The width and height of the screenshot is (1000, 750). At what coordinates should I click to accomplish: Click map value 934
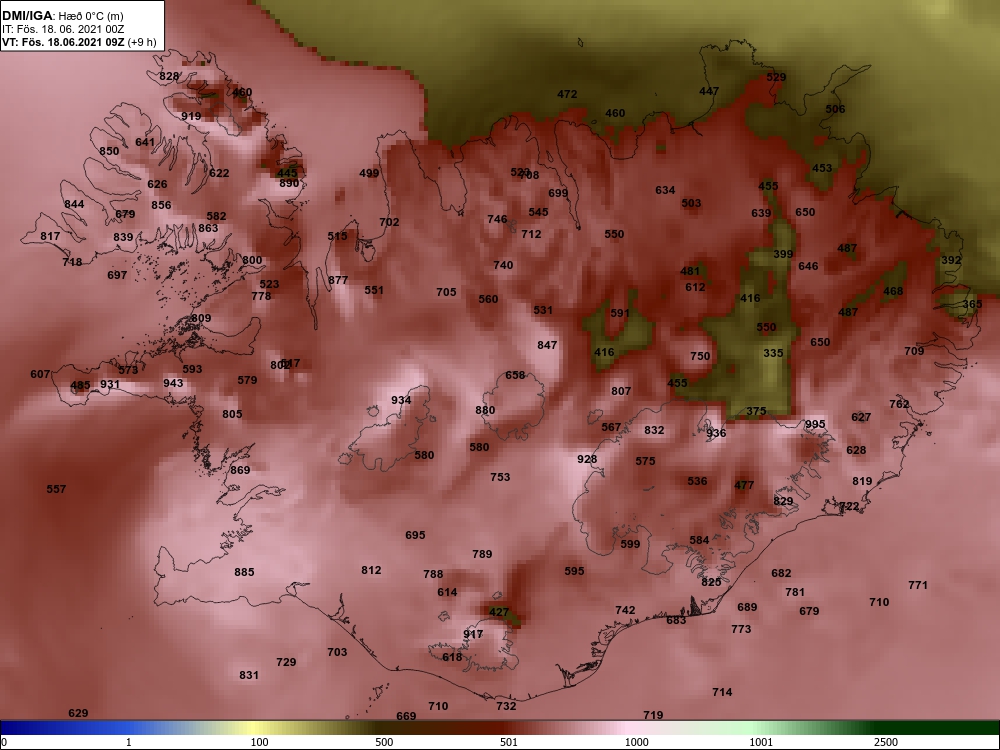click(x=401, y=400)
